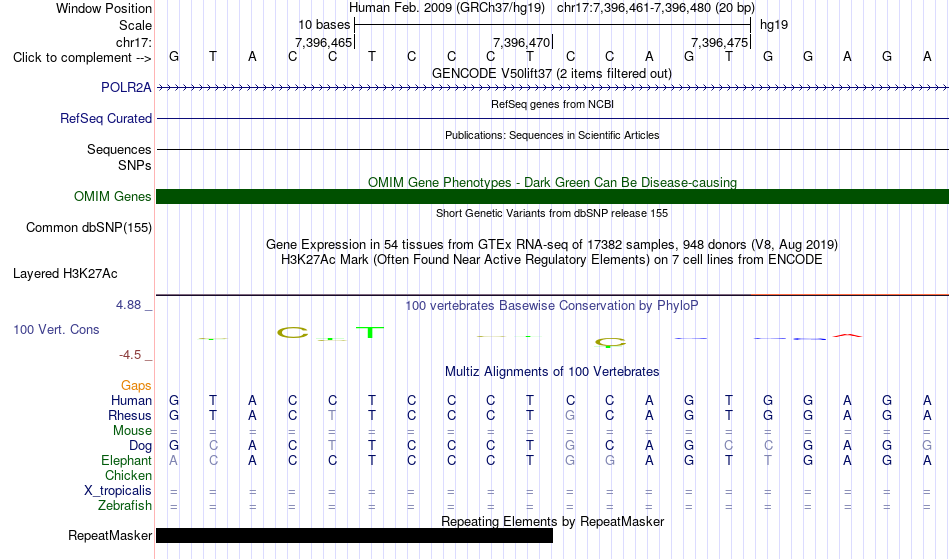This screenshot has width=950, height=559.
Task: Click the '10 bases' scale label
Action: 324,25
